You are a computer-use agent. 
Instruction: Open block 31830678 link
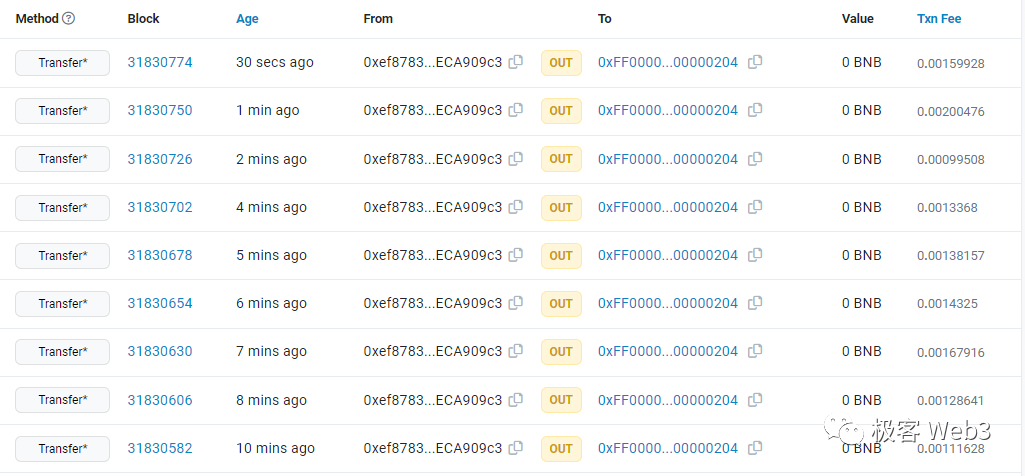click(x=160, y=255)
